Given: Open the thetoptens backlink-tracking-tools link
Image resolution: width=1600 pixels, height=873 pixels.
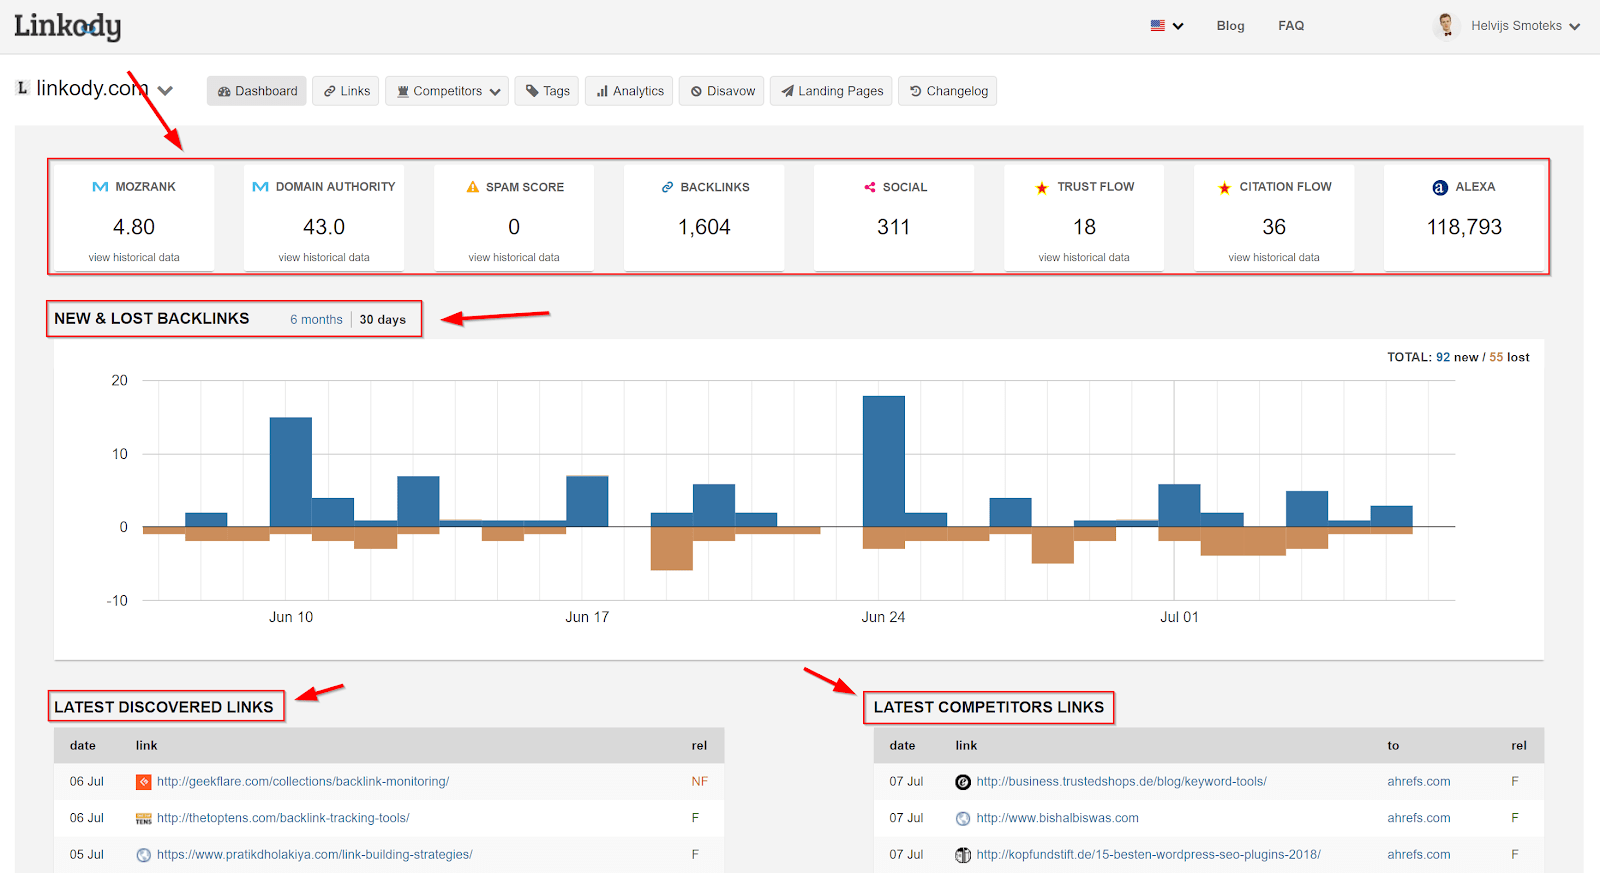Looking at the screenshot, I should pos(283,818).
